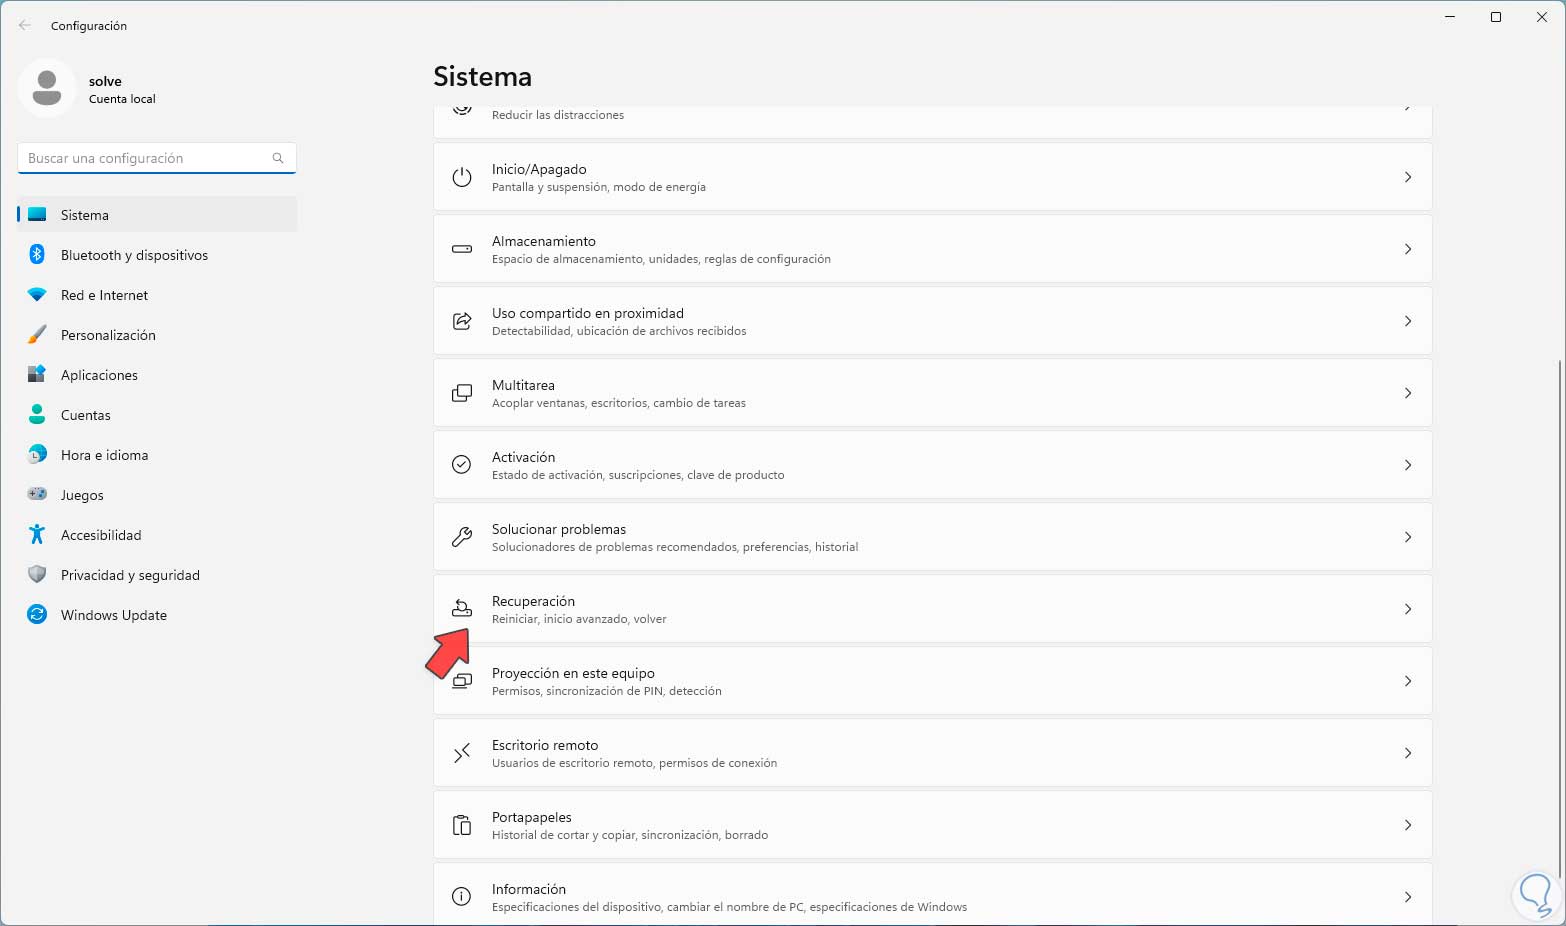Open Multitarea via its right chevron
The height and width of the screenshot is (926, 1566).
click(1408, 393)
